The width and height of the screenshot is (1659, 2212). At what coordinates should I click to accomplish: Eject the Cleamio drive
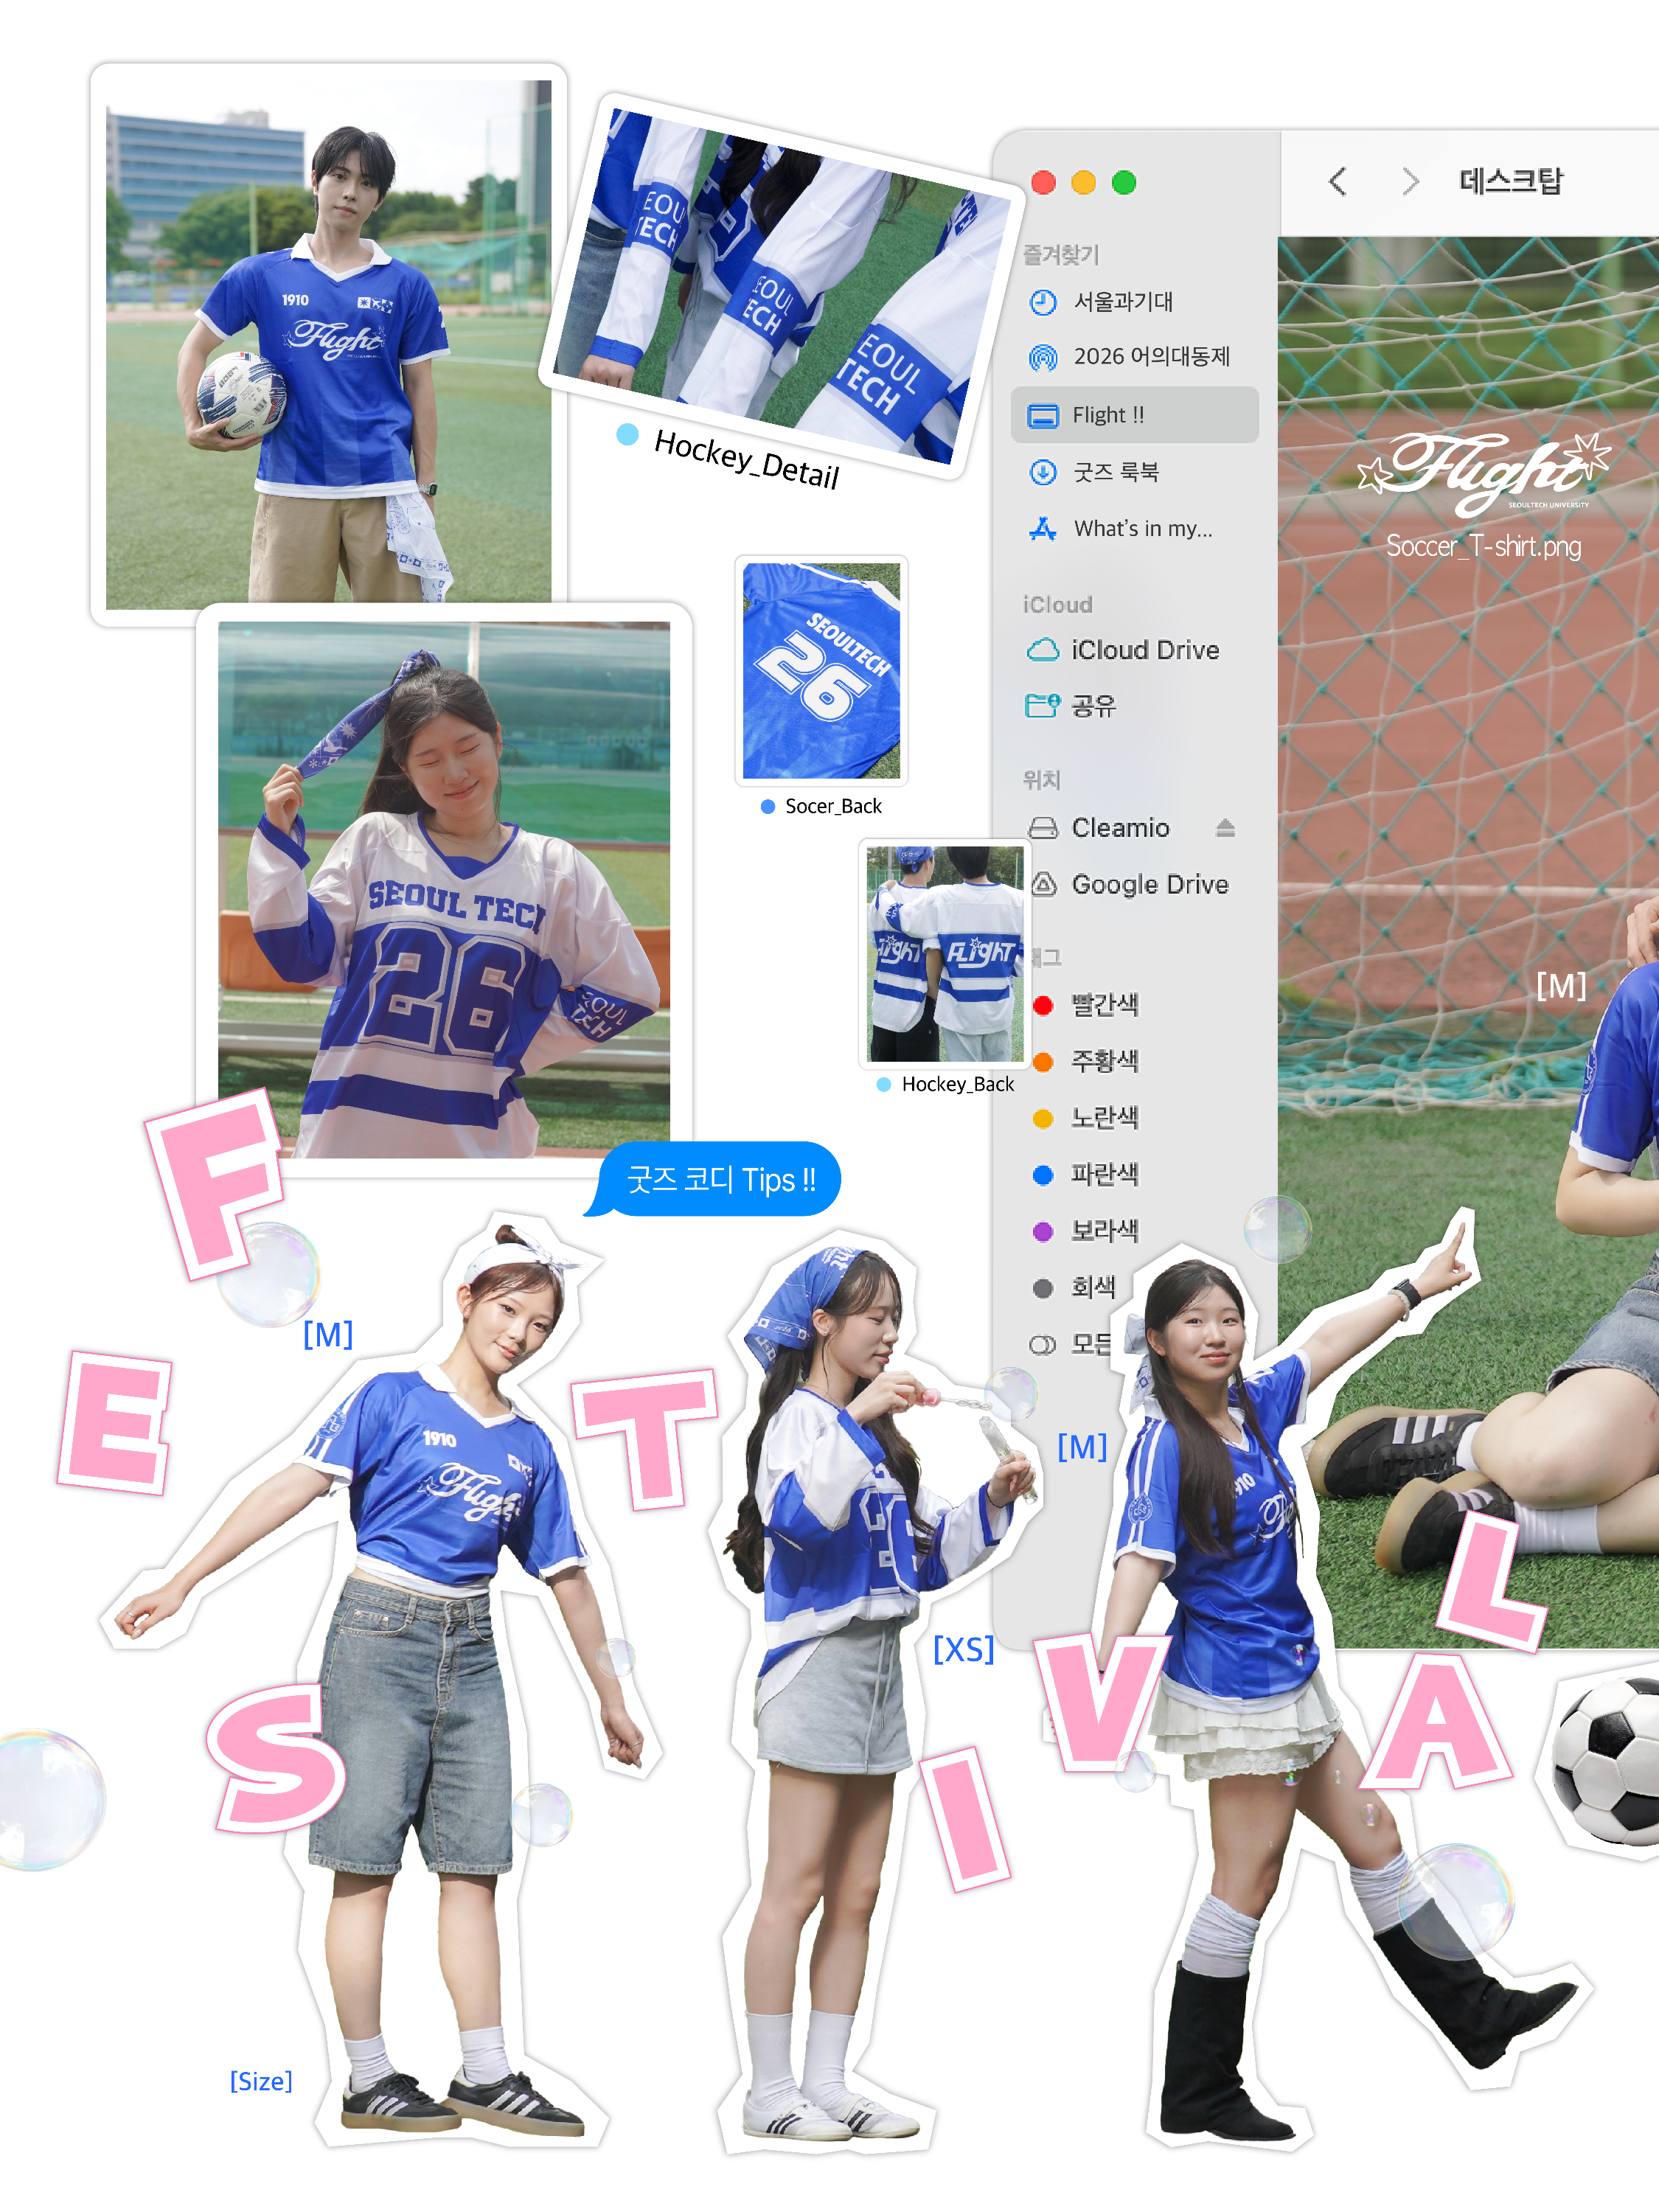[1226, 828]
